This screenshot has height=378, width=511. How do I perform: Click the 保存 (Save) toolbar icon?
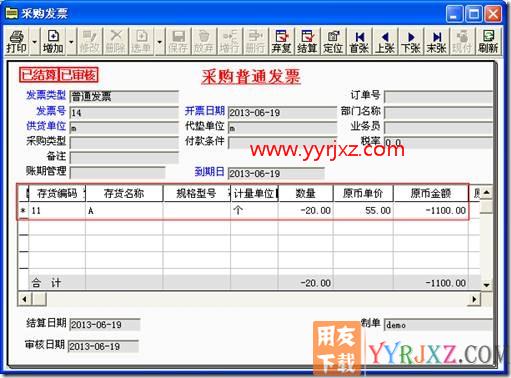point(178,42)
